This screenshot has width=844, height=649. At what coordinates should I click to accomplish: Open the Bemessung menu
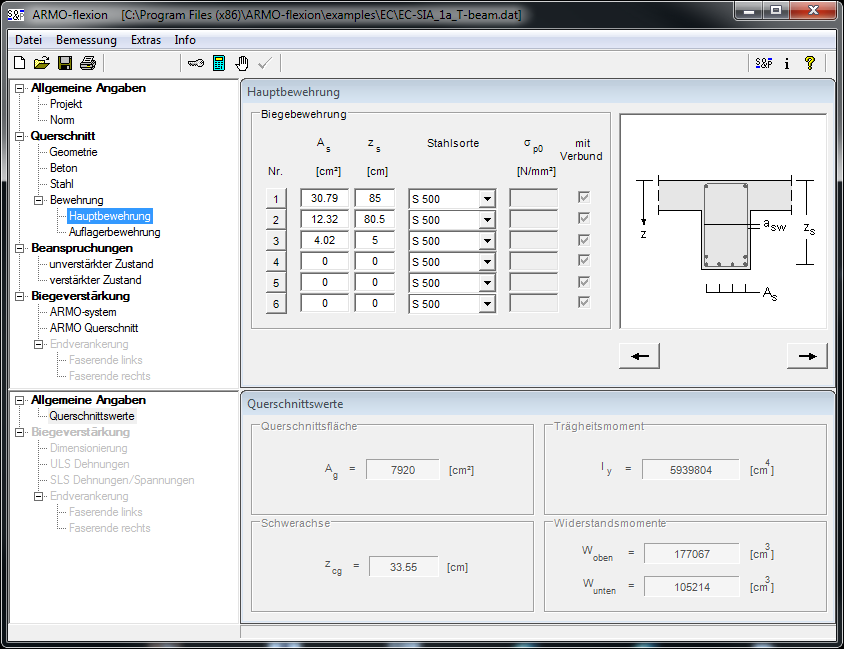point(86,40)
